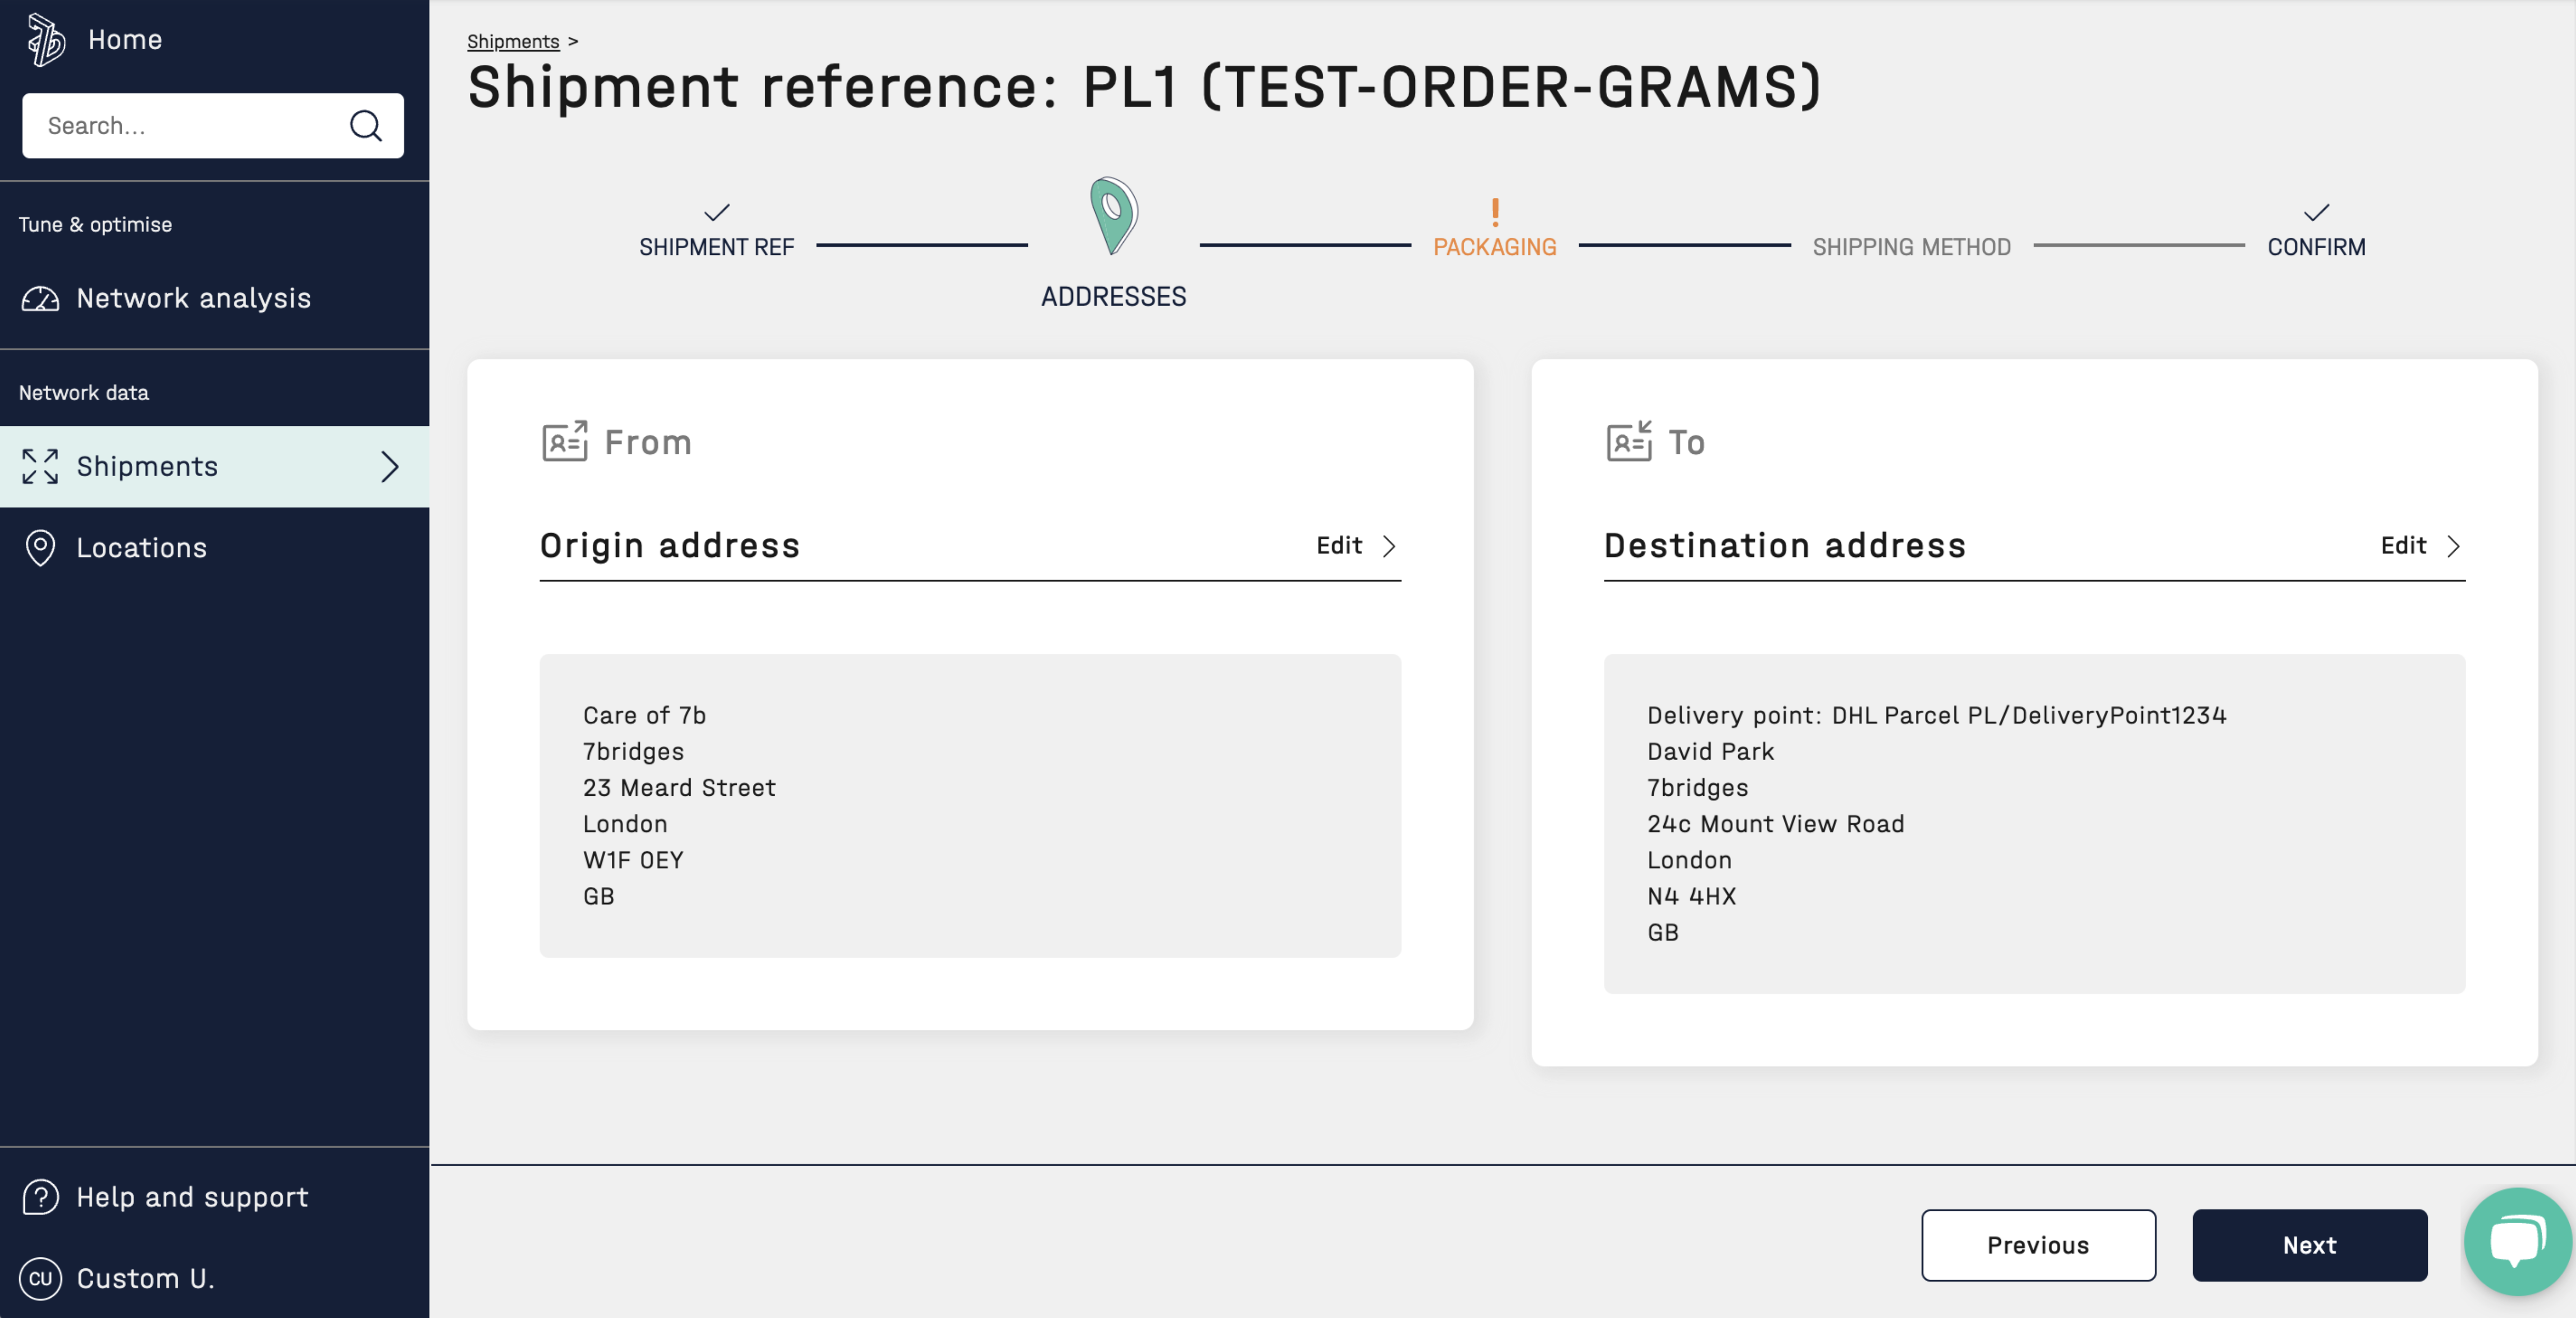Click the Custom U. avatar icon
Image resolution: width=2576 pixels, height=1318 pixels.
coord(40,1278)
